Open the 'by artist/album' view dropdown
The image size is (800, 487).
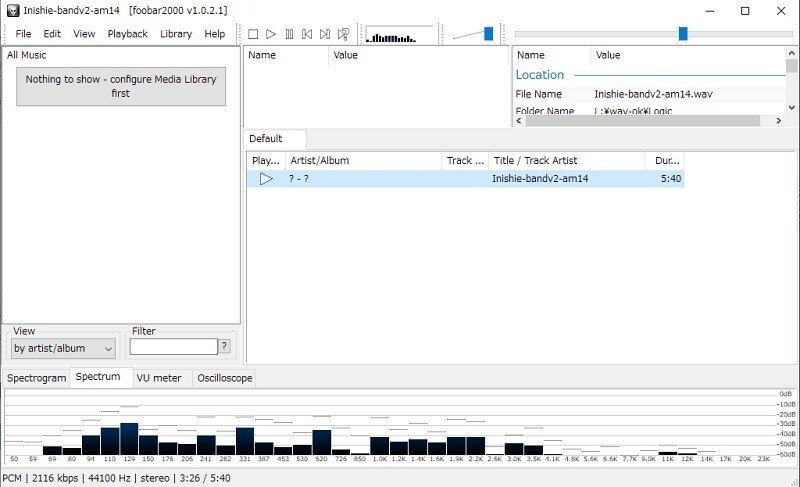(63, 348)
